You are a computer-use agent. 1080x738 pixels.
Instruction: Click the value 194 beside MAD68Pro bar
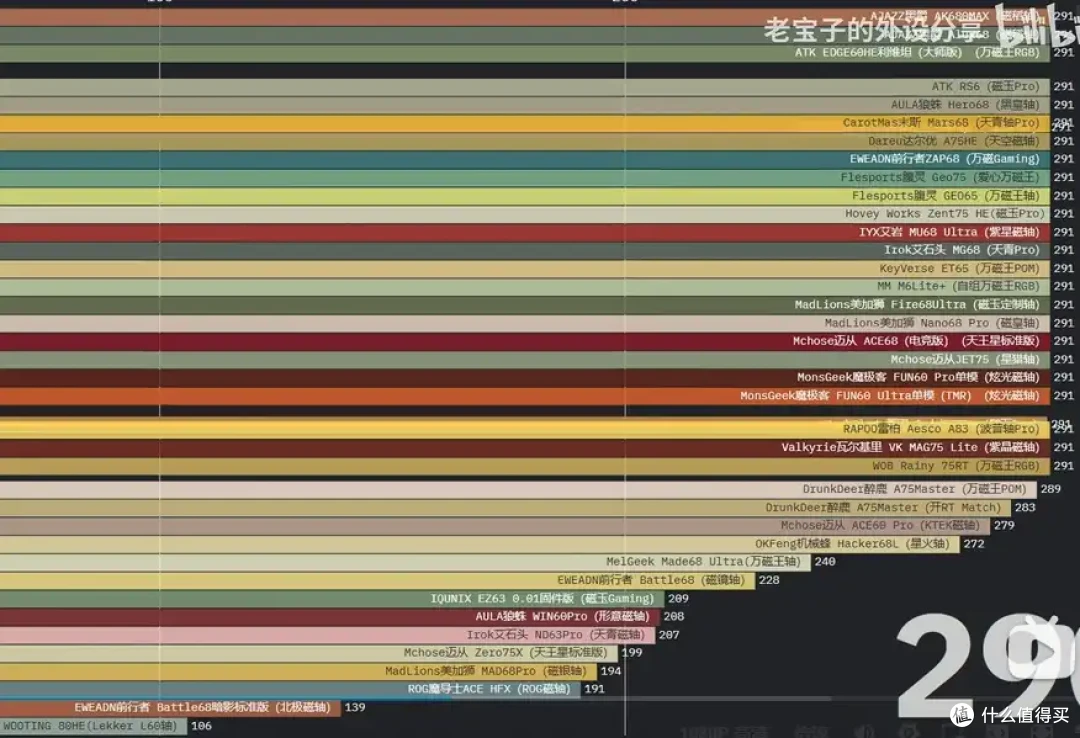(x=611, y=670)
